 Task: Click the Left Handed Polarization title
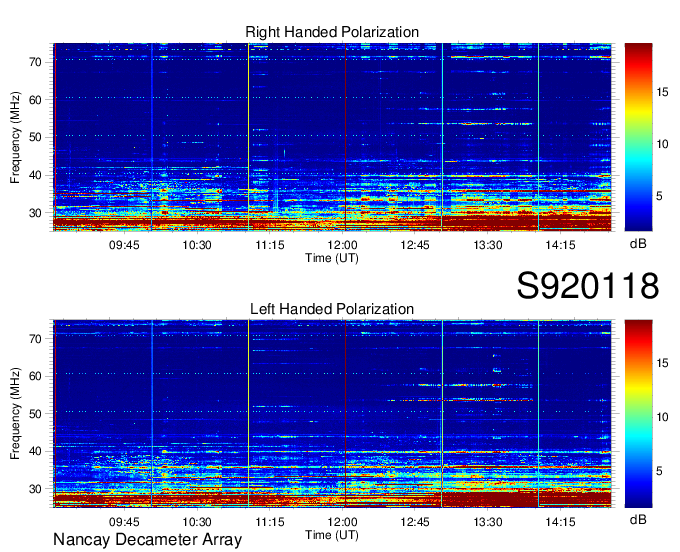coord(332,309)
